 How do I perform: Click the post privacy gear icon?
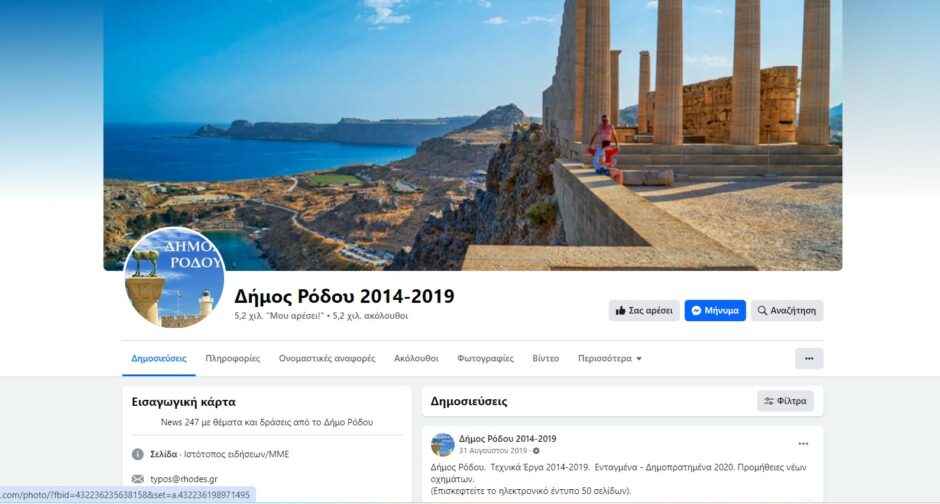point(536,451)
